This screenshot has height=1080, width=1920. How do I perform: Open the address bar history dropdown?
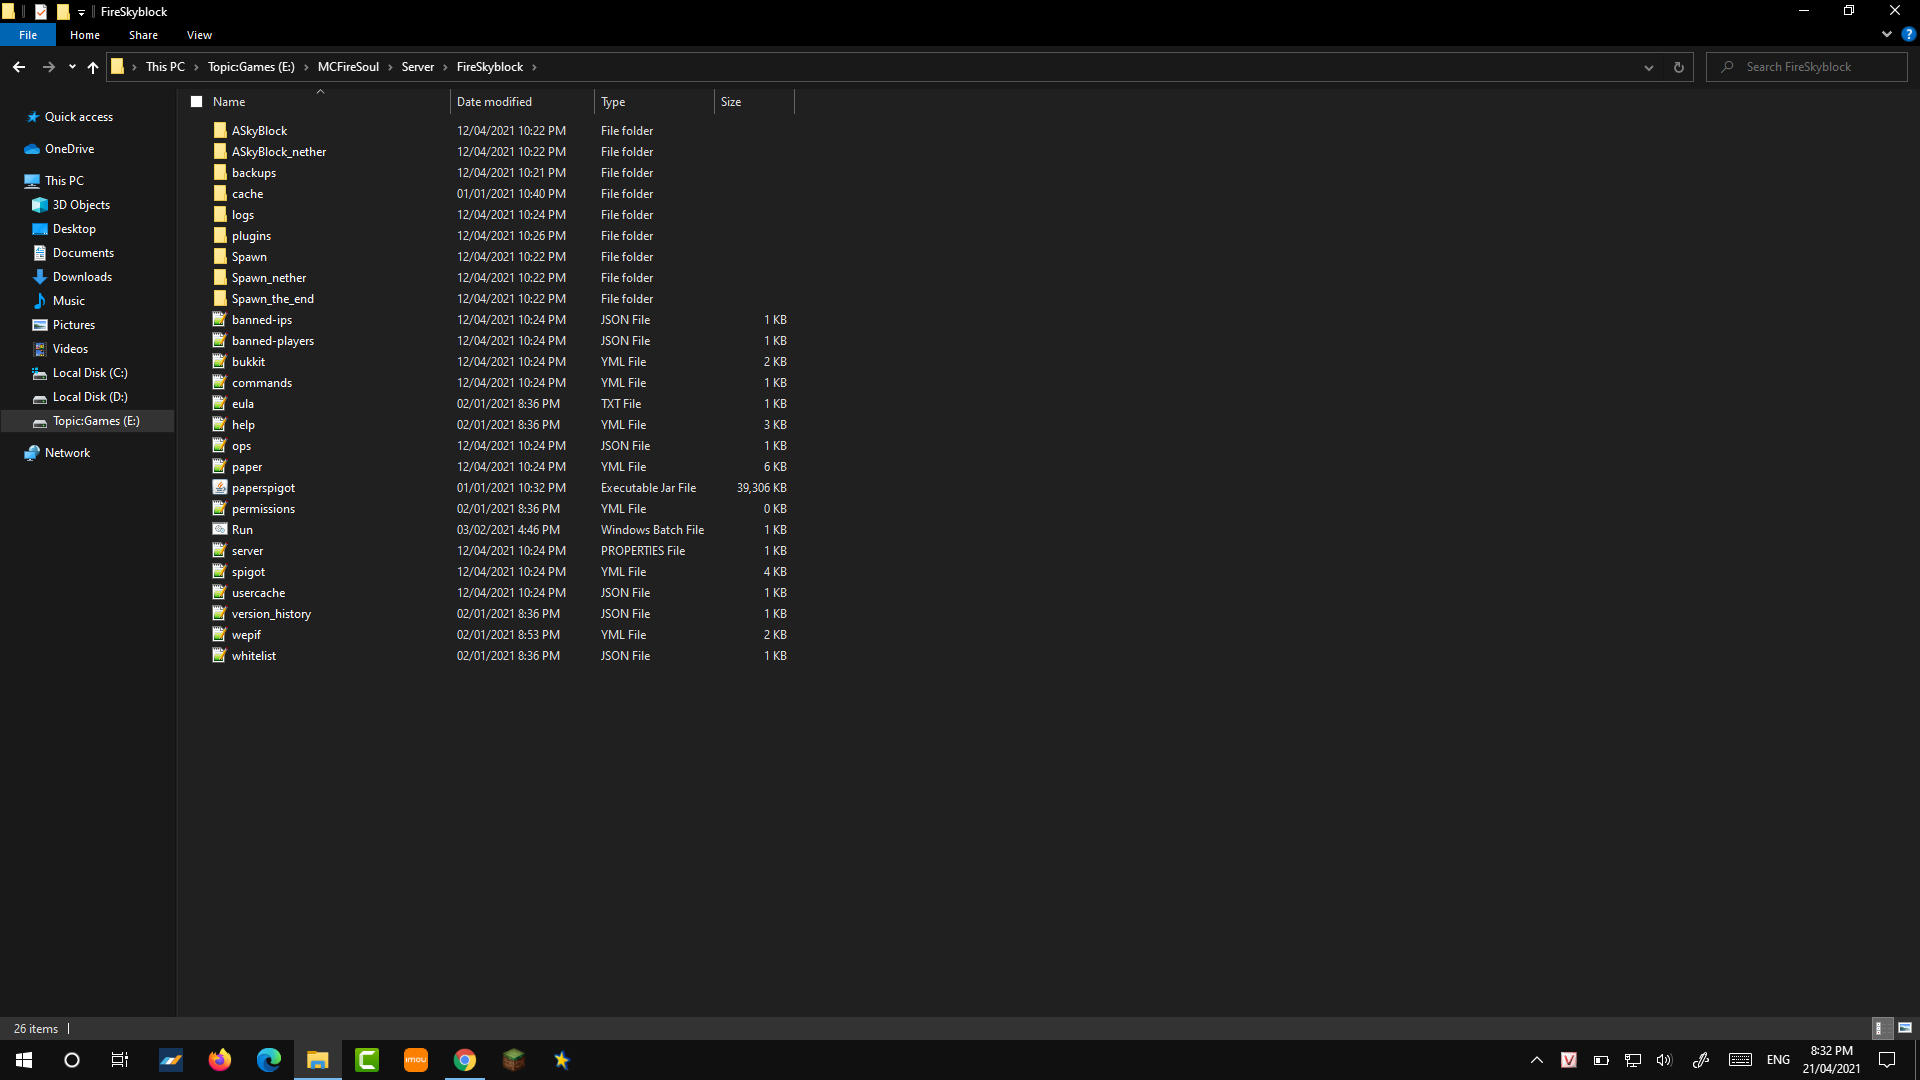click(x=1648, y=67)
